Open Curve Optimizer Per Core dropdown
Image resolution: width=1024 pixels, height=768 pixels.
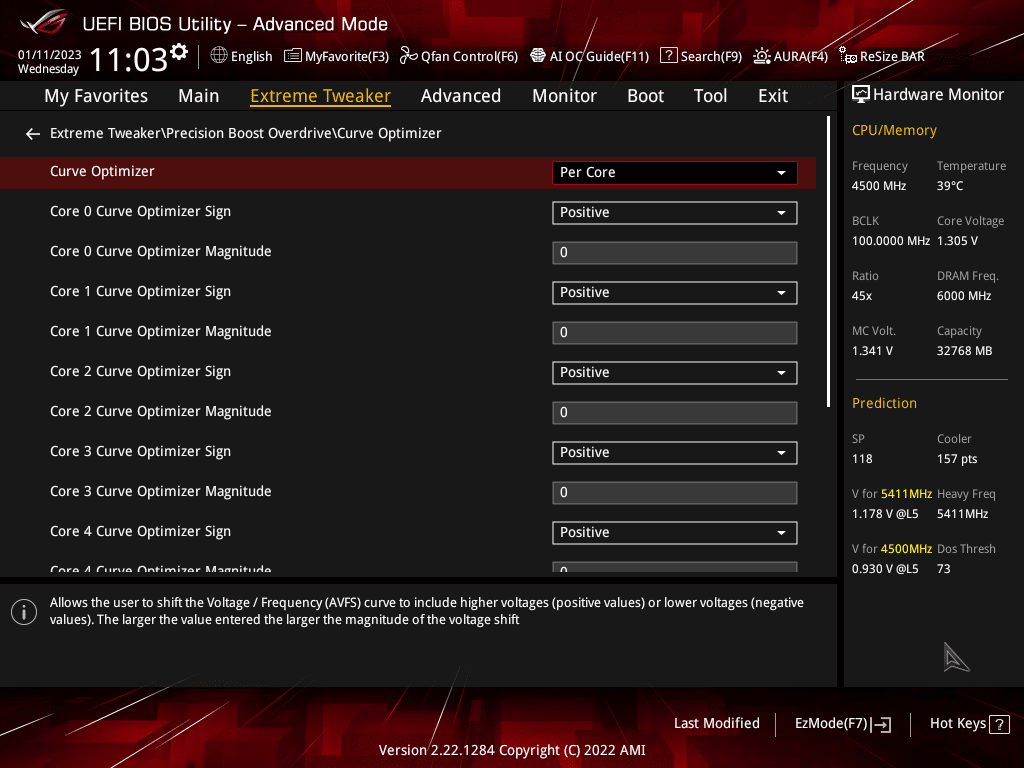point(675,172)
